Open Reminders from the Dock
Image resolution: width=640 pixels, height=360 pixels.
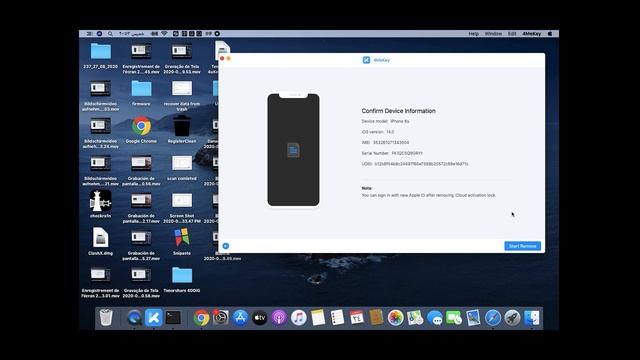pyautogui.click(x=337, y=318)
